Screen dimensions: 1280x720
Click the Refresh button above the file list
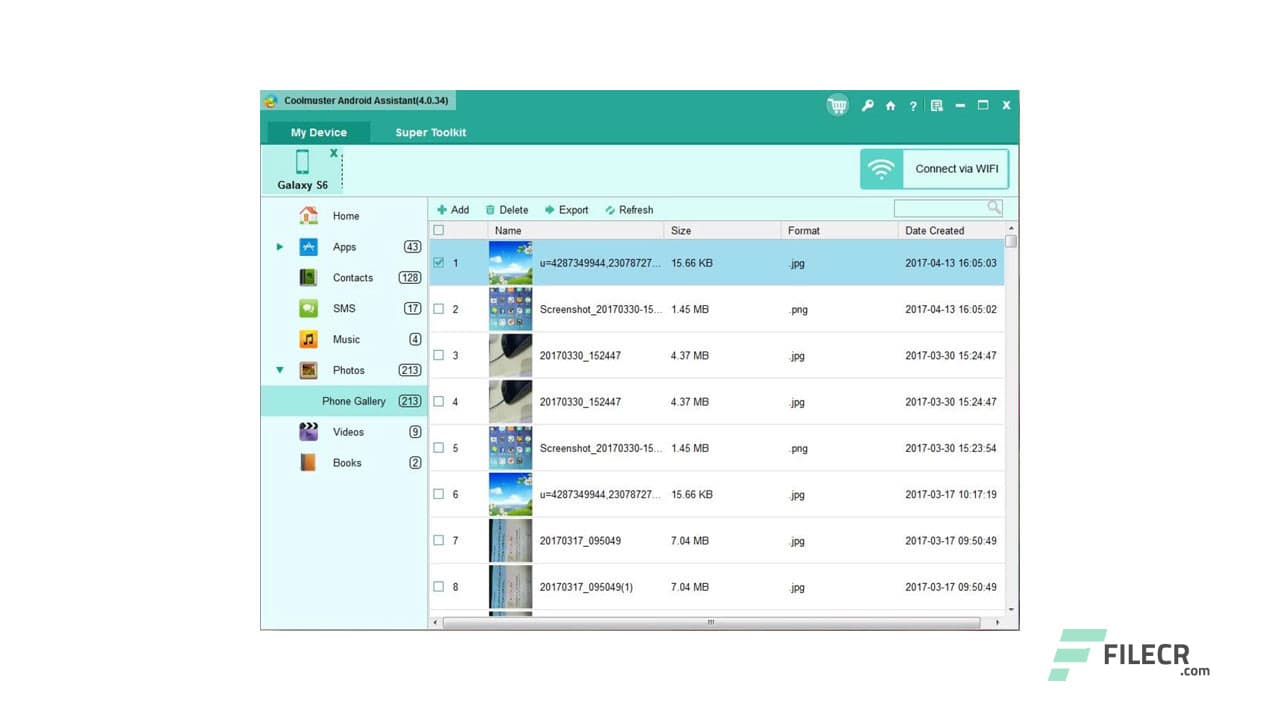[629, 210]
